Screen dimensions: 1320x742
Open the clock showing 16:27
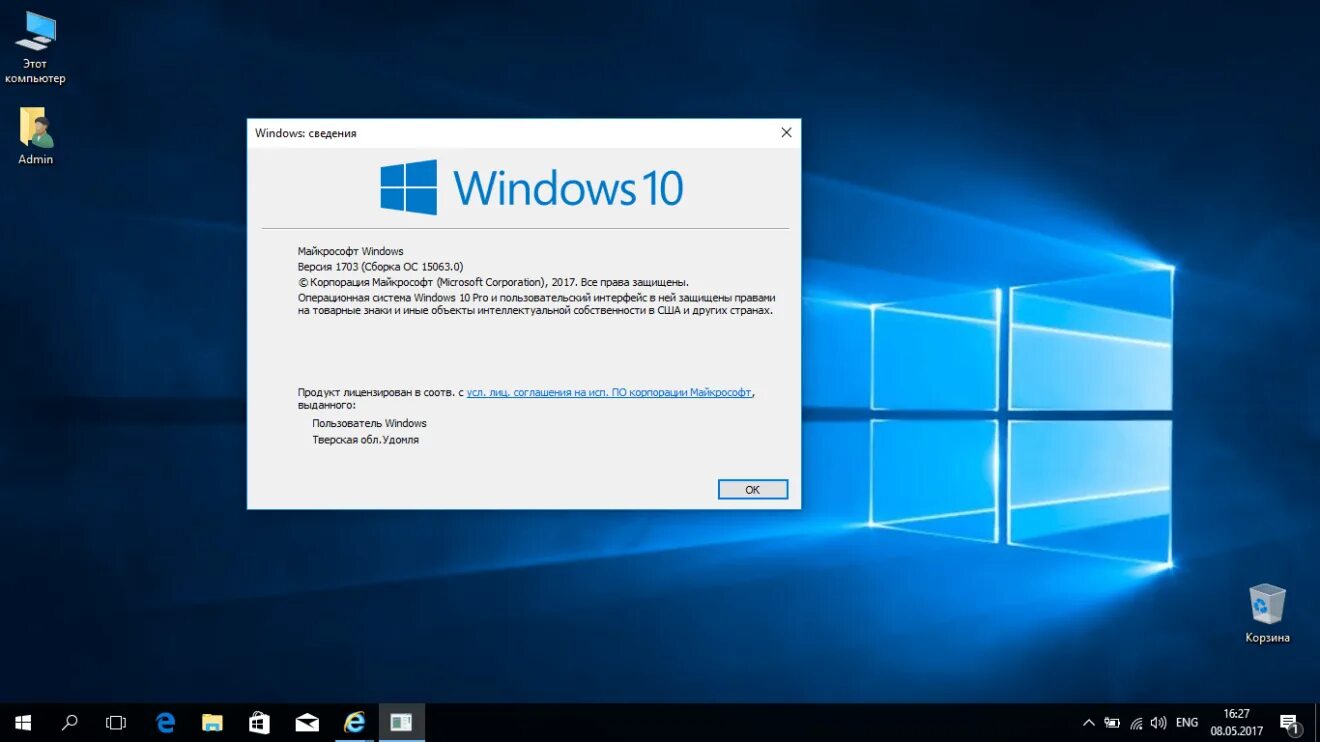point(1237,722)
